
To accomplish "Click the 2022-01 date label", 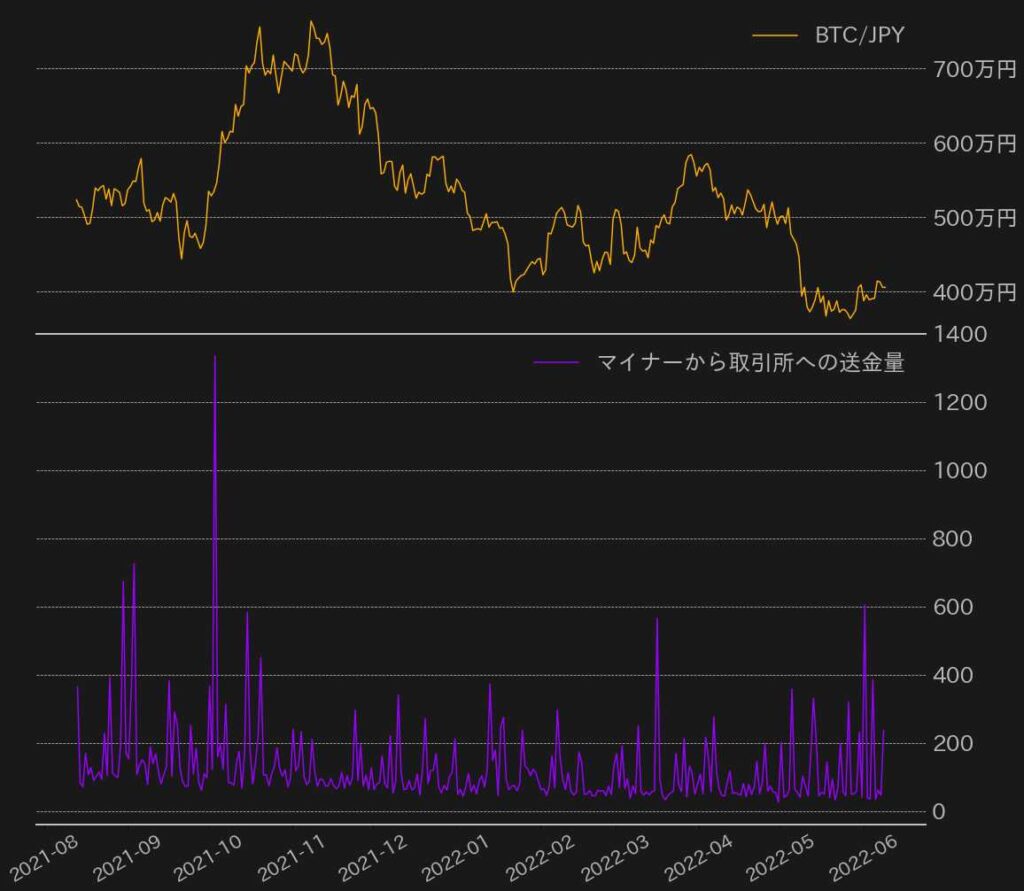I will coord(455,857).
